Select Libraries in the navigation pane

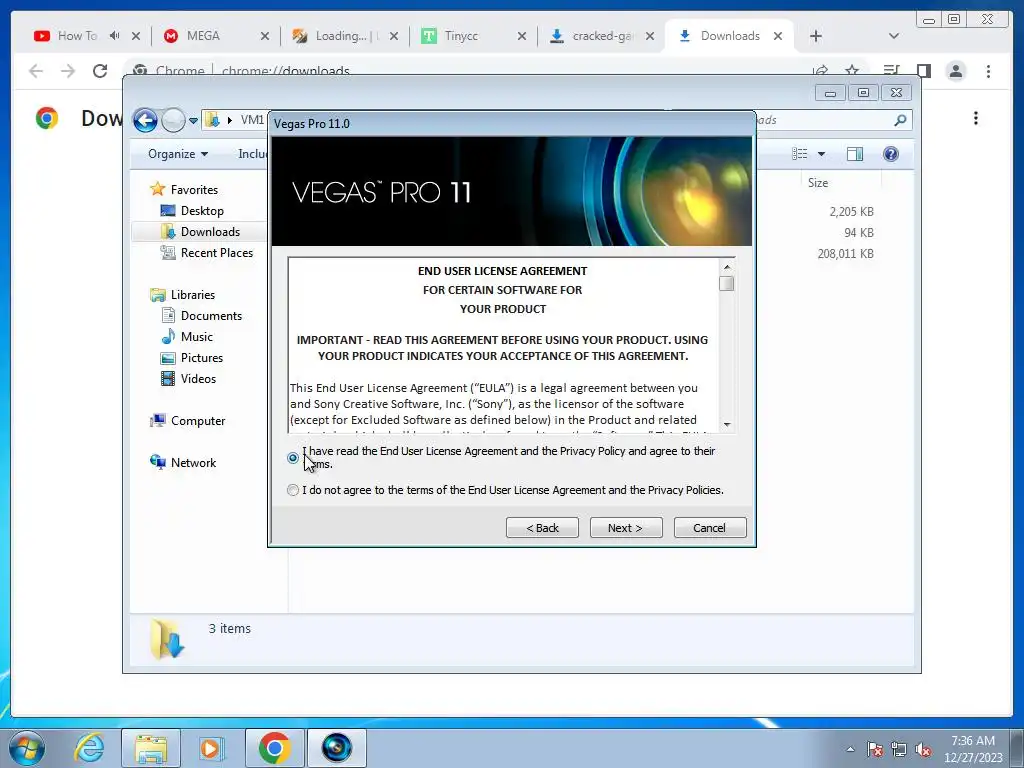click(x=182, y=295)
